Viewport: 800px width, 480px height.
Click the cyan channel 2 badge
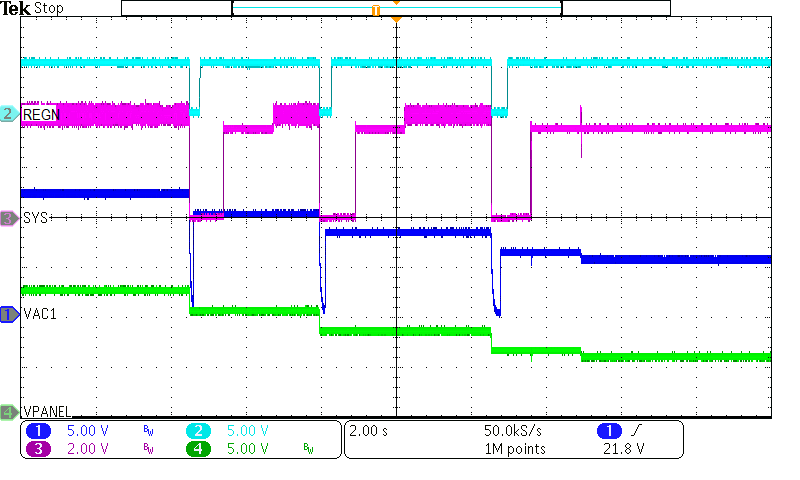pyautogui.click(x=198, y=430)
